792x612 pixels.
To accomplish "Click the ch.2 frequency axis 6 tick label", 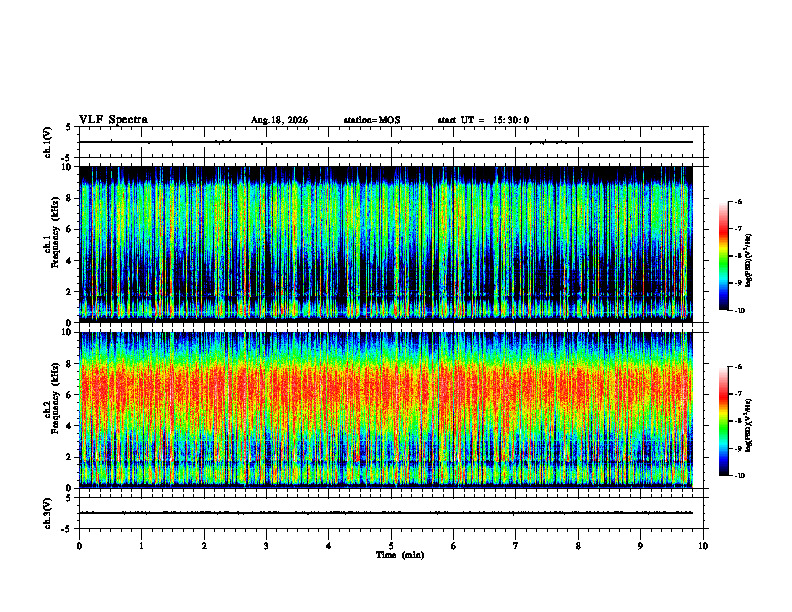I will pos(70,395).
